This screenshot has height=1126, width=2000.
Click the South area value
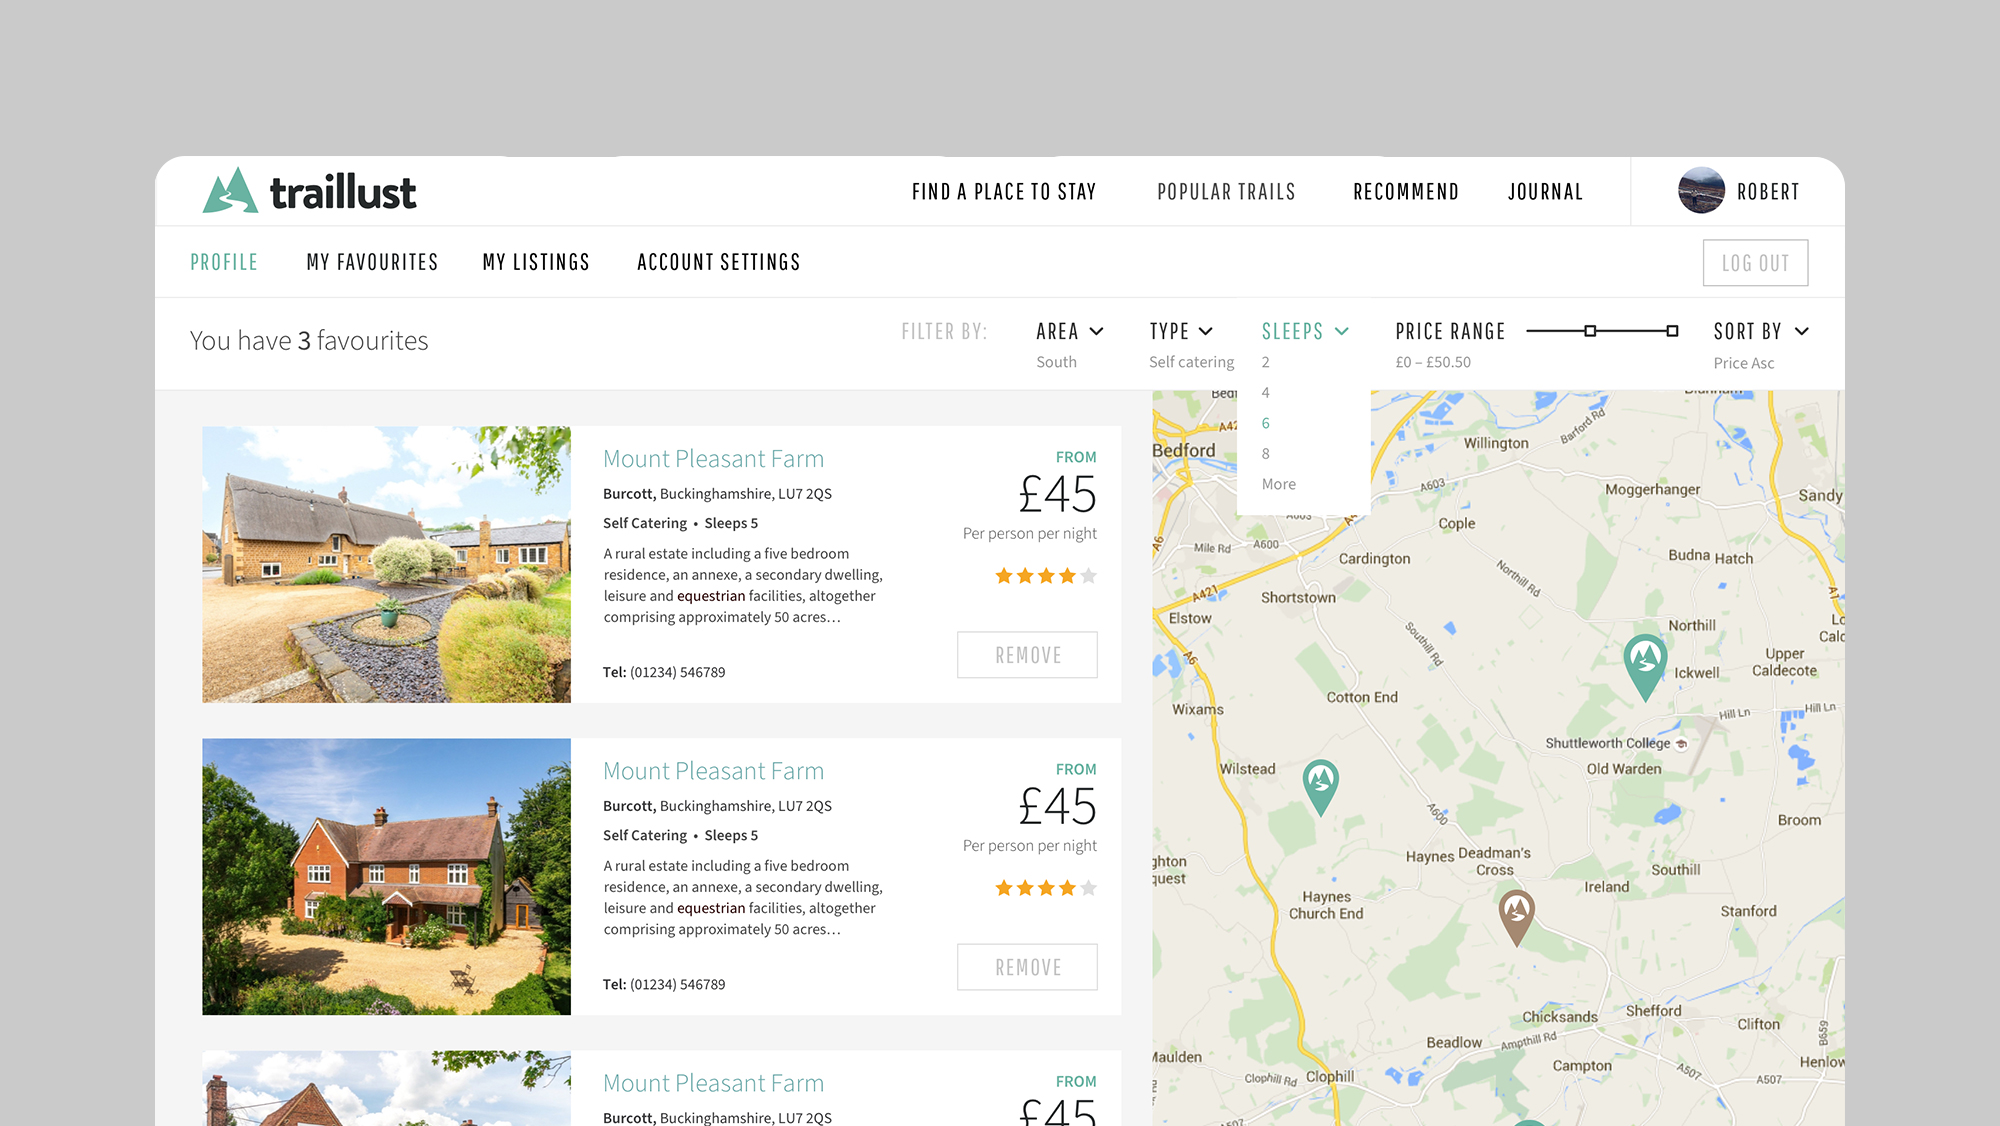[1056, 362]
